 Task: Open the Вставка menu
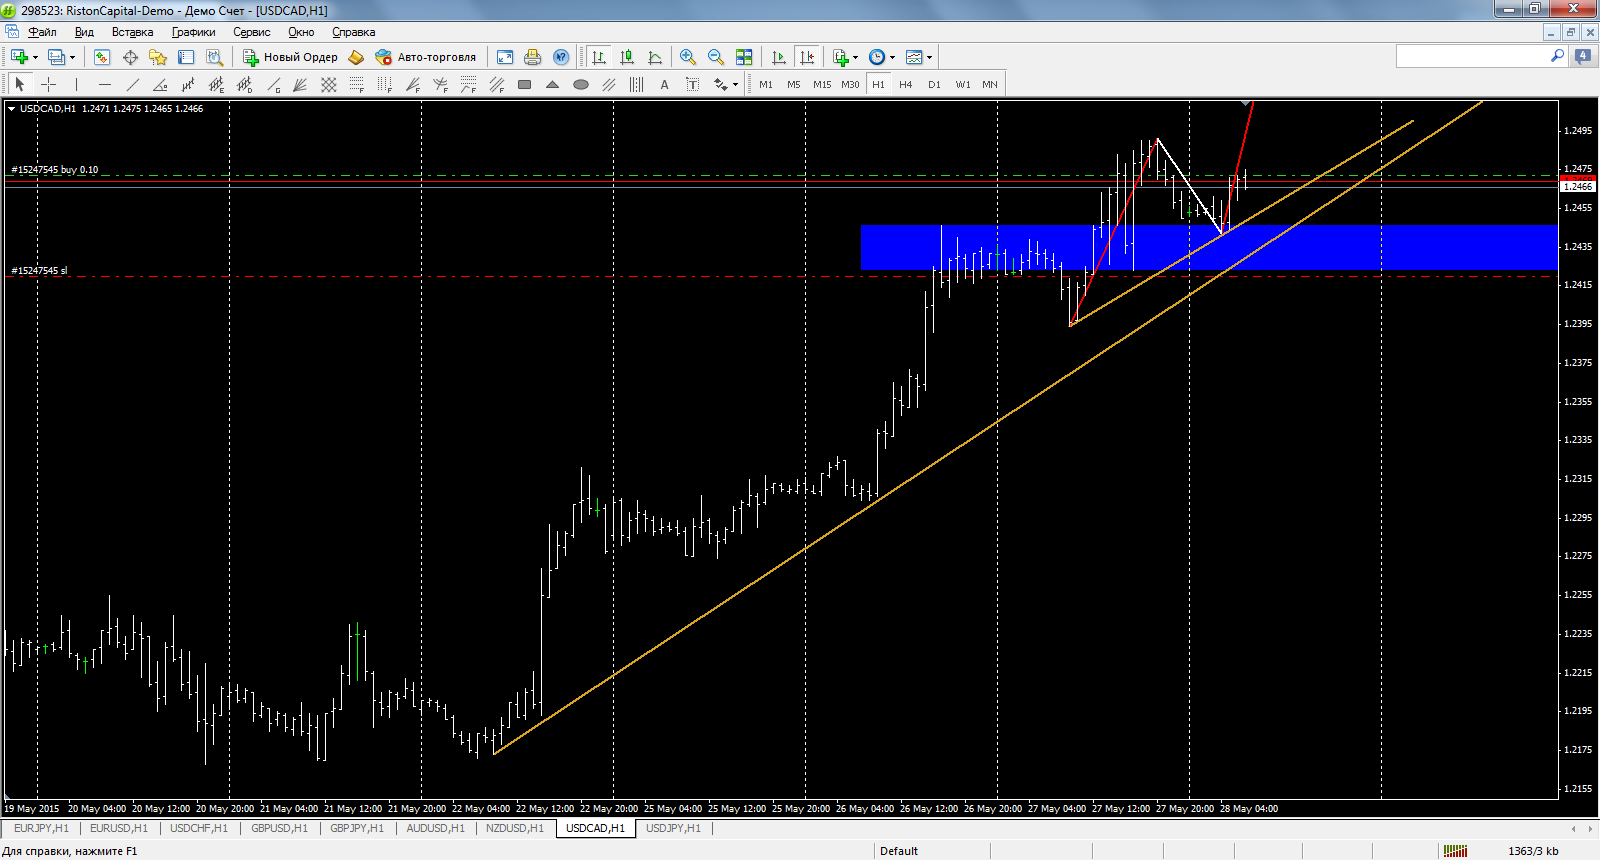coord(132,32)
